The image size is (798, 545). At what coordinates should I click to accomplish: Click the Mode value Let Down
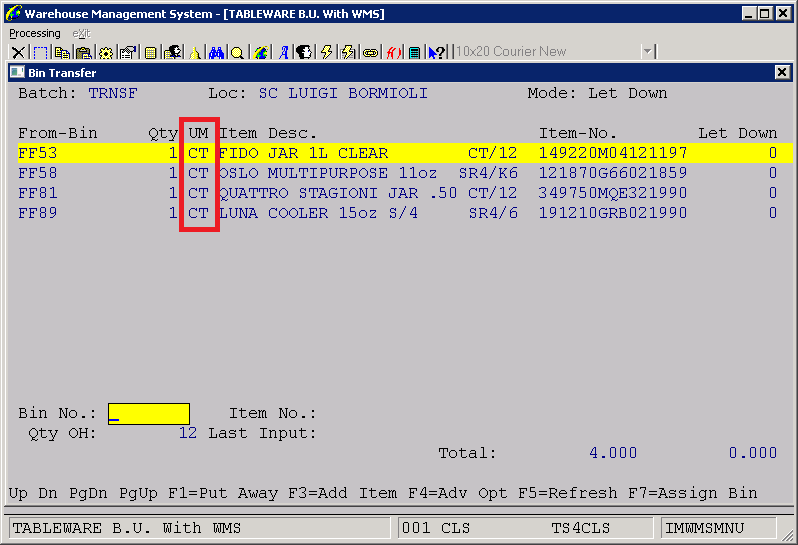(x=628, y=93)
